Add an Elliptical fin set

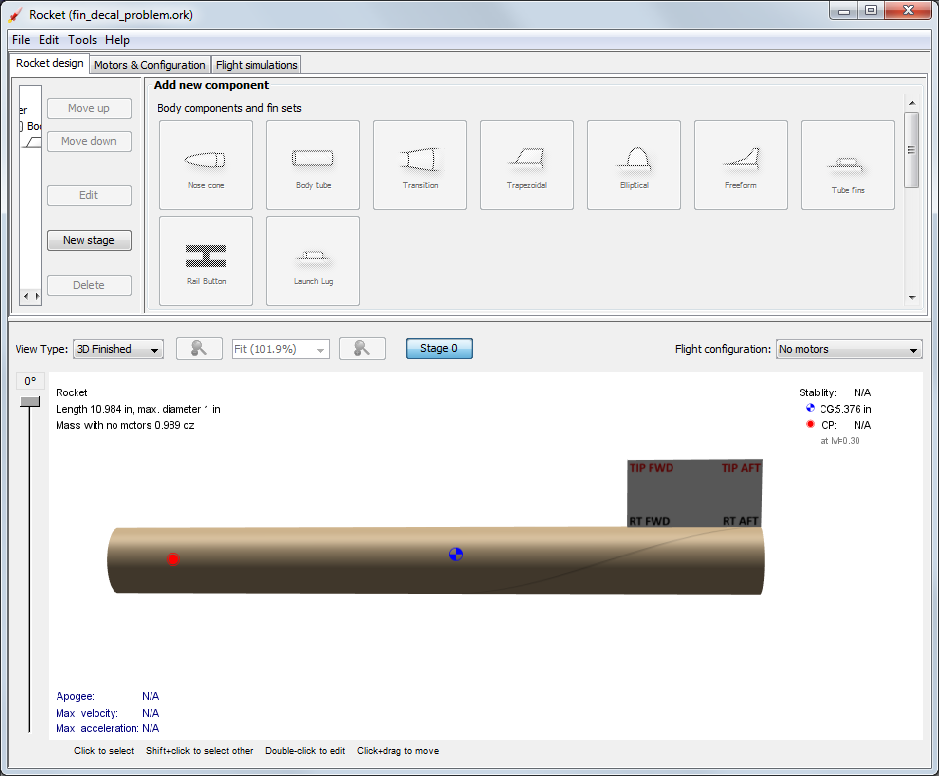point(633,164)
